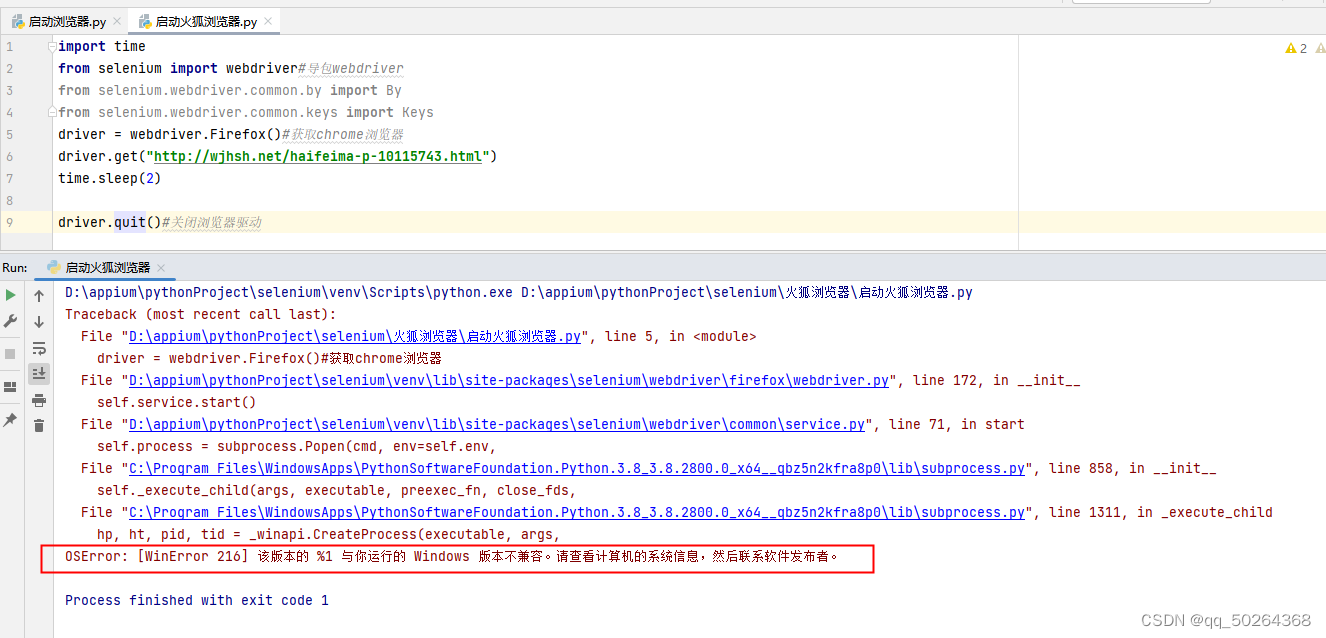Select the 启动火狐浏览器 run tab
Image resolution: width=1326 pixels, height=638 pixels.
click(x=109, y=267)
